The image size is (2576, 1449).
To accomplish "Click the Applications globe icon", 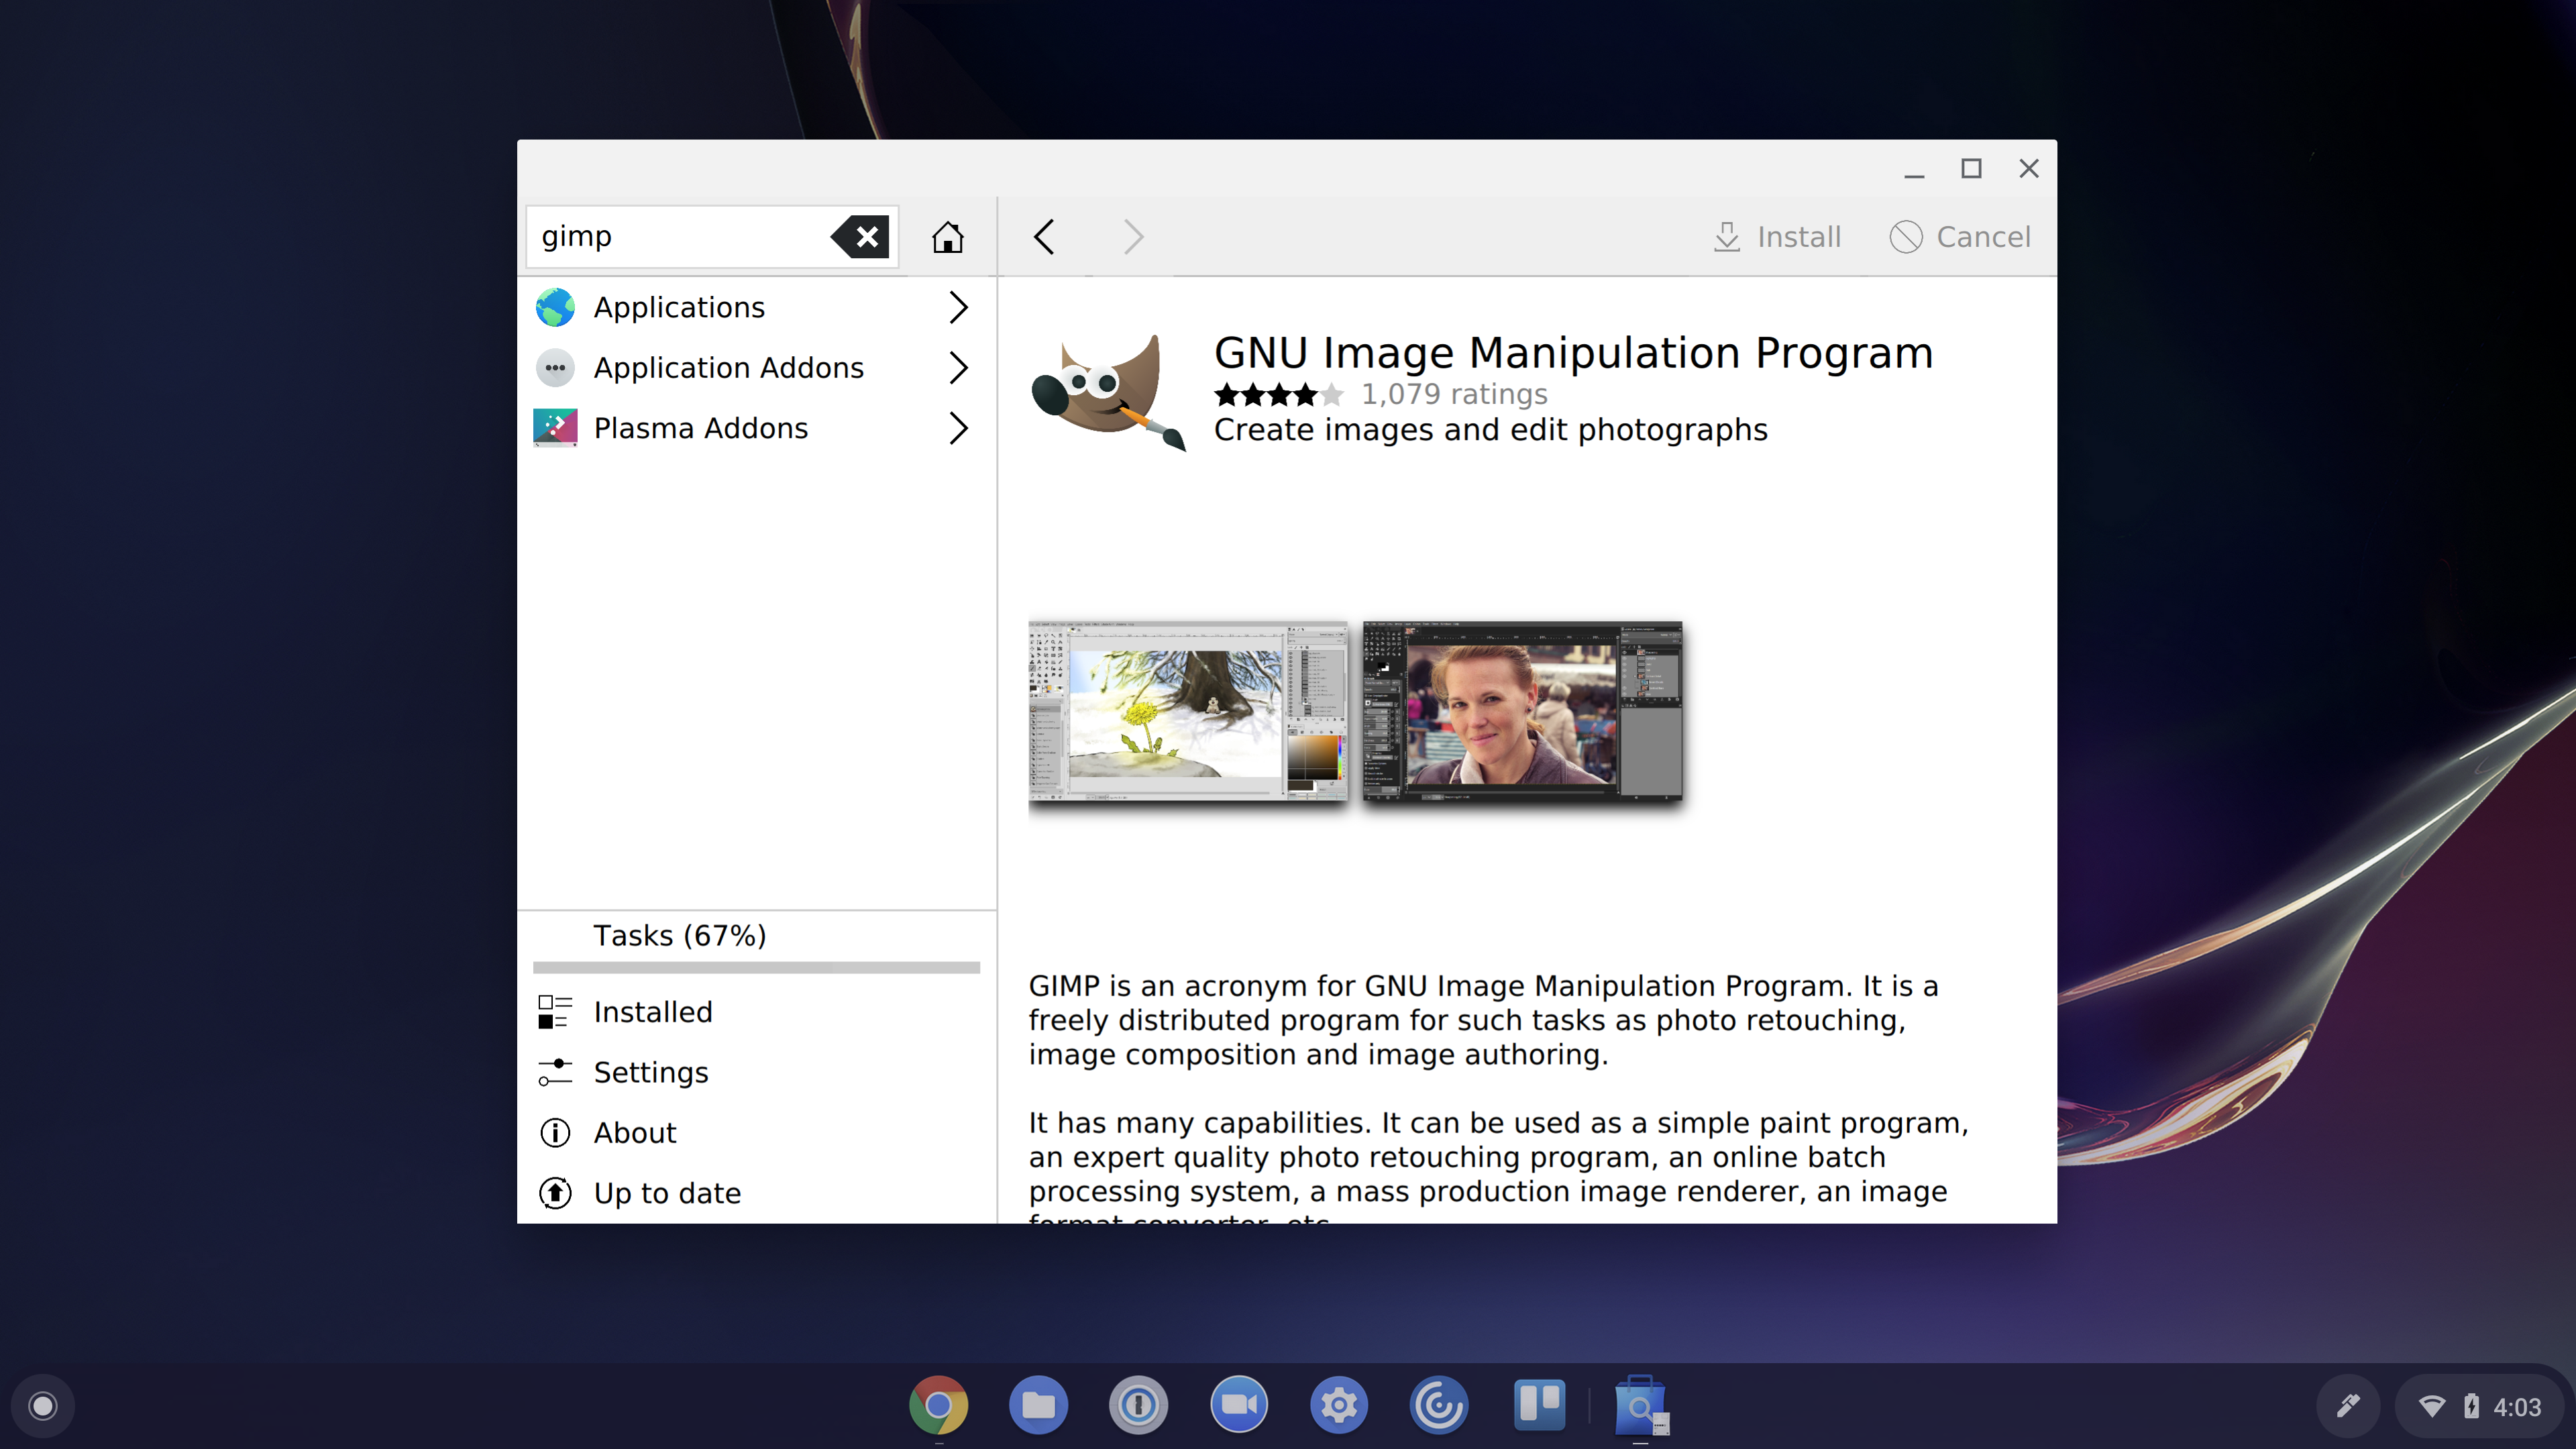I will (x=555, y=307).
